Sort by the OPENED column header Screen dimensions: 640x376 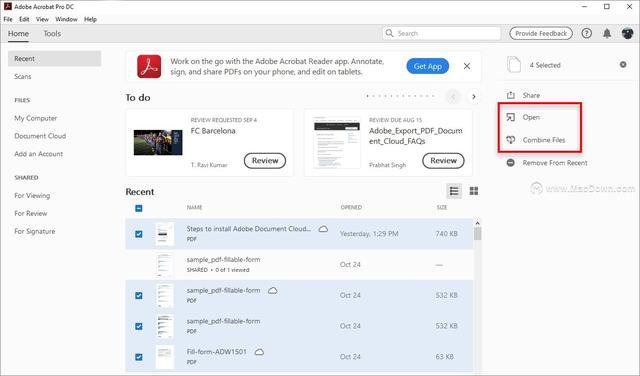click(351, 207)
